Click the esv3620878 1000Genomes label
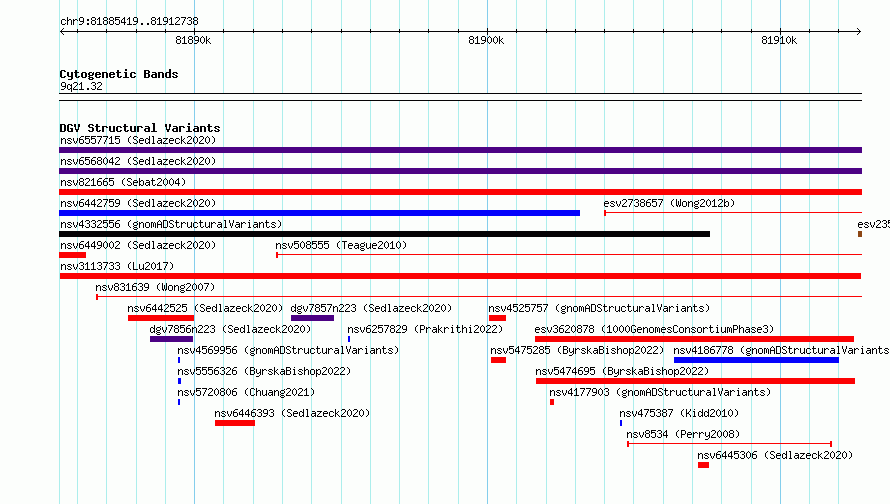 (x=654, y=329)
